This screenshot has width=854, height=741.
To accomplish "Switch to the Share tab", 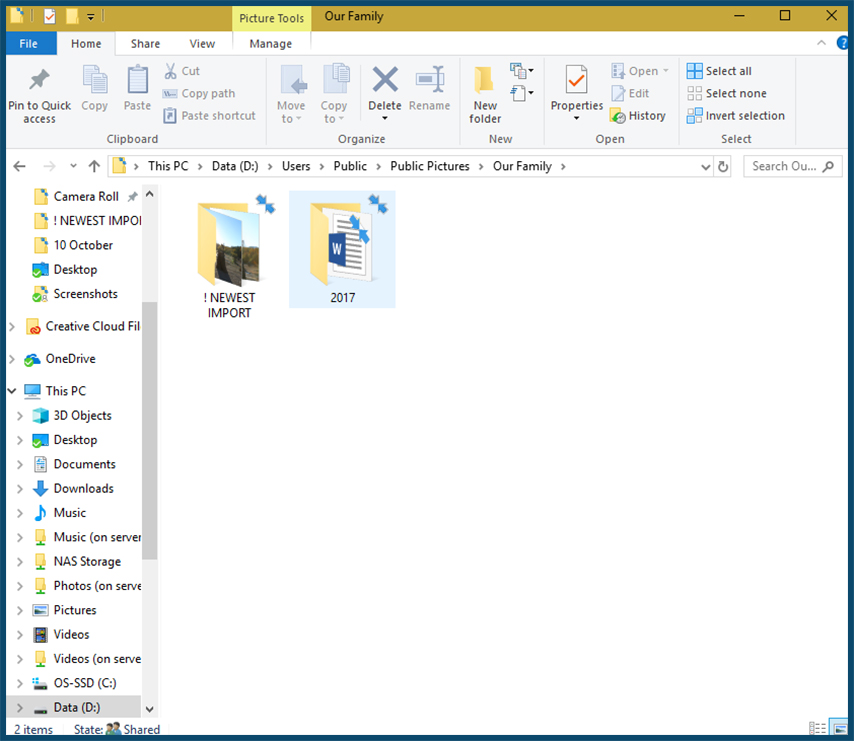I will 145,44.
